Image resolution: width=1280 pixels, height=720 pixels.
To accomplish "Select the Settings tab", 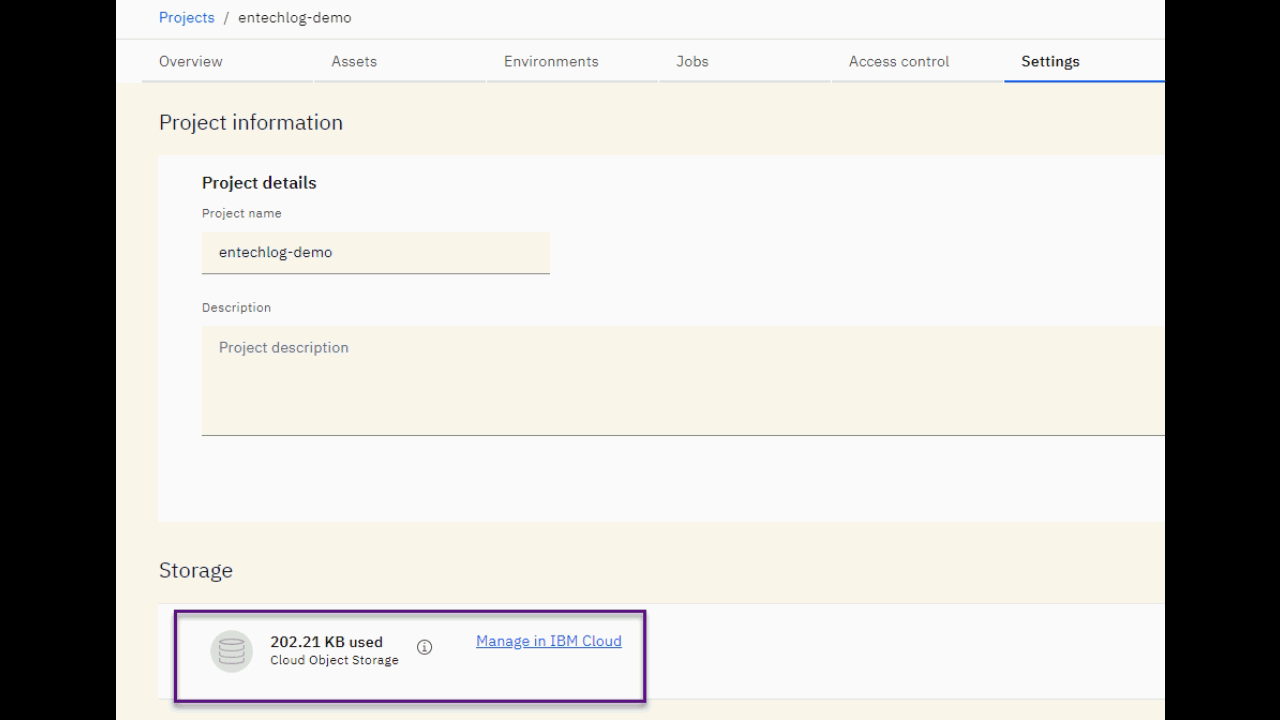I will coord(1050,61).
